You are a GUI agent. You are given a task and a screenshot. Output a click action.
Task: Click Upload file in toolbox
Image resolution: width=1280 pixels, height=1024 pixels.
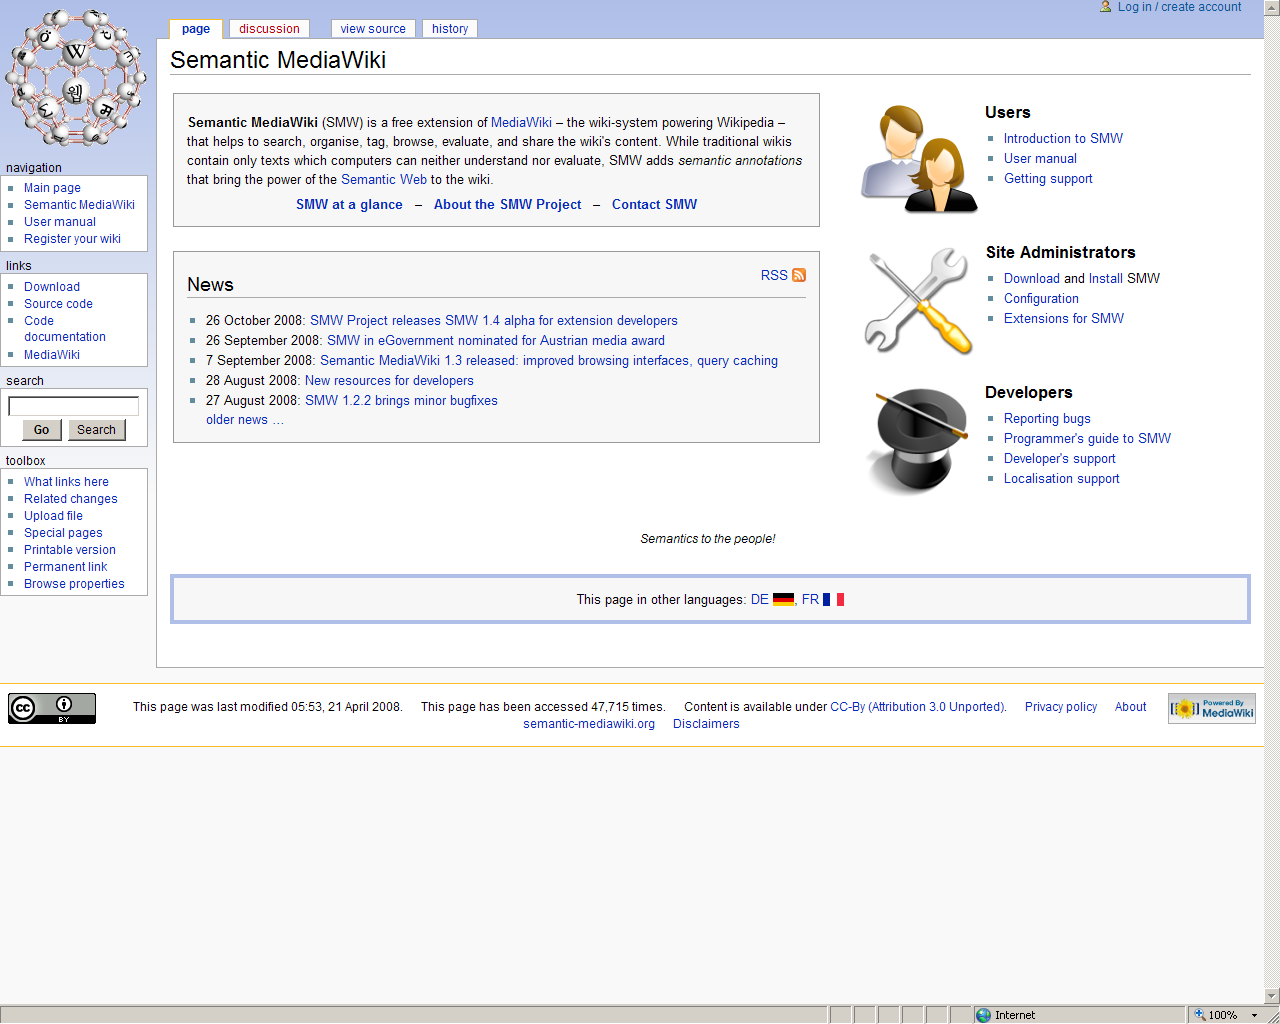(x=53, y=516)
